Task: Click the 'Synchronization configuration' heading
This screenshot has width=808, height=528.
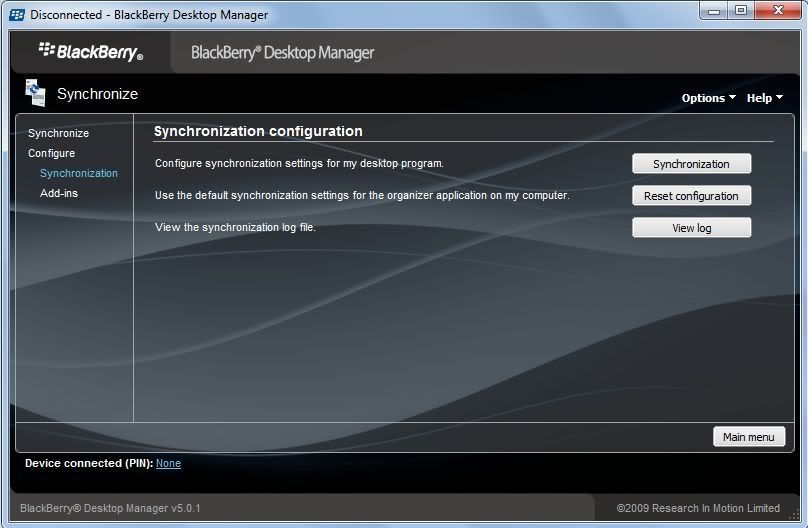Action: point(258,131)
